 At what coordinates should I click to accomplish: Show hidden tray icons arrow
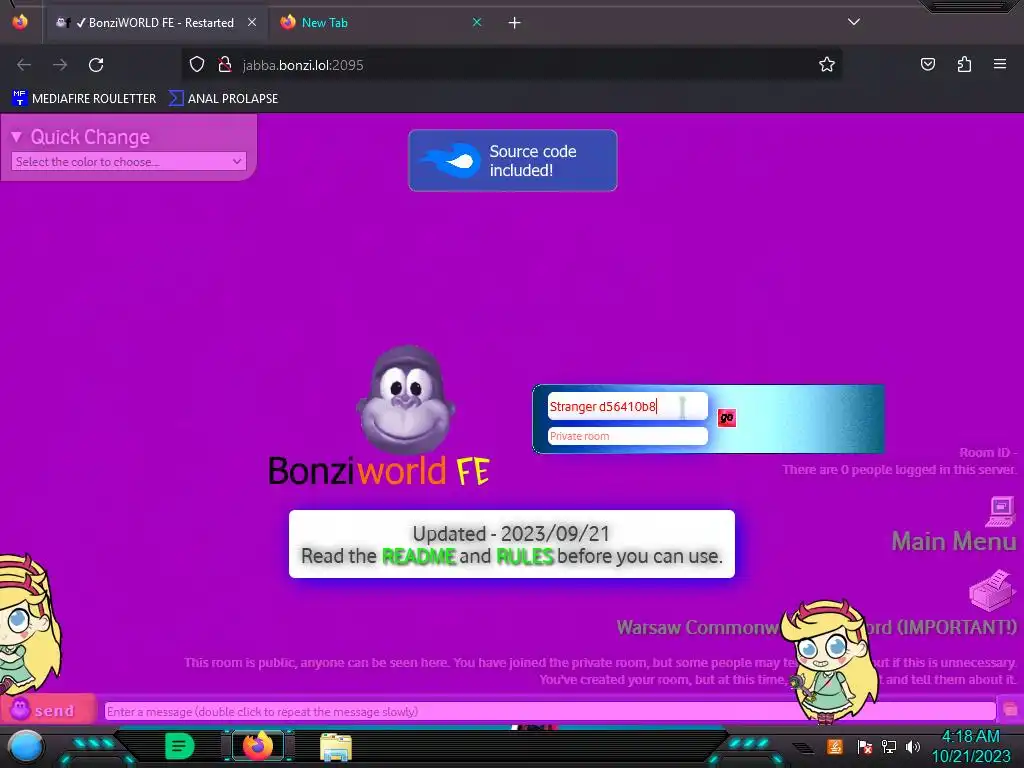tap(803, 747)
